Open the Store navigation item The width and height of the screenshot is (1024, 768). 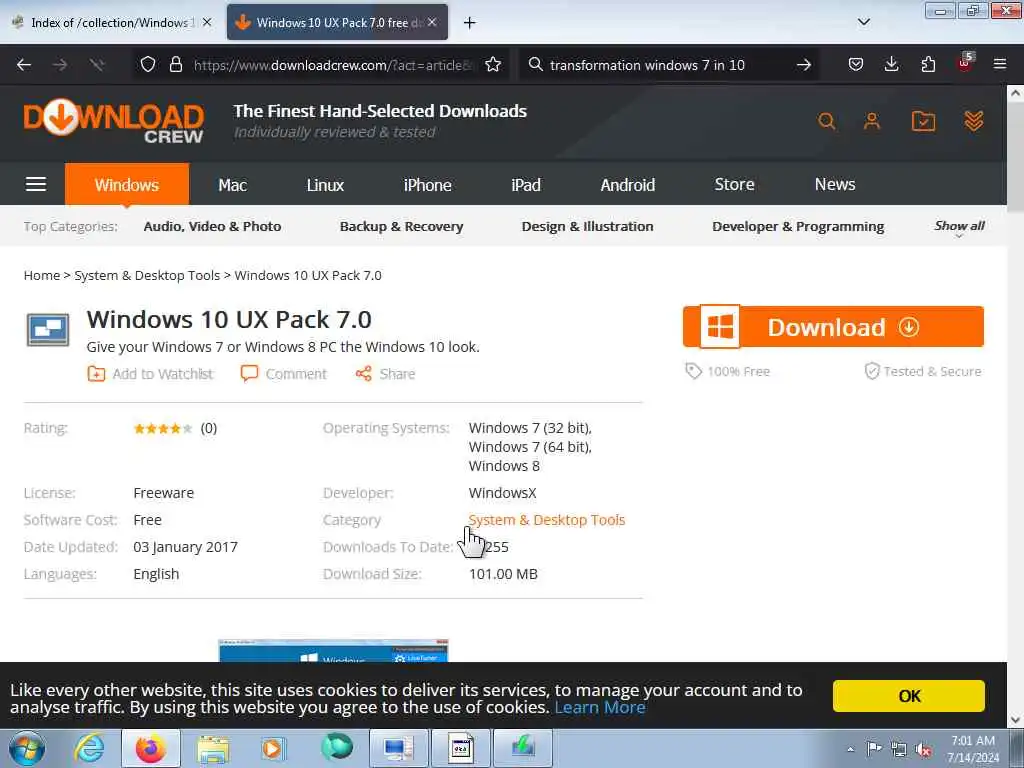tap(734, 184)
